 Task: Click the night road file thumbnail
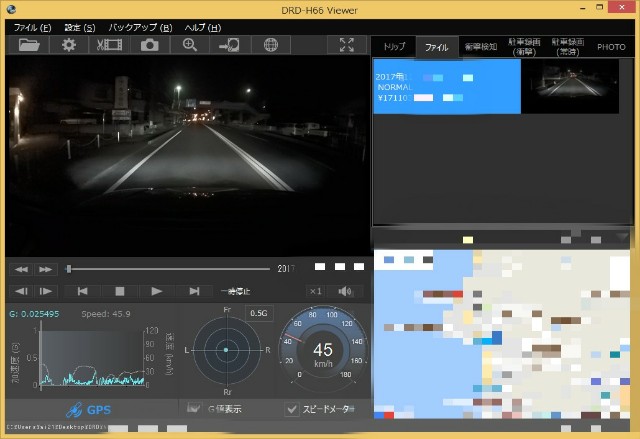570,86
